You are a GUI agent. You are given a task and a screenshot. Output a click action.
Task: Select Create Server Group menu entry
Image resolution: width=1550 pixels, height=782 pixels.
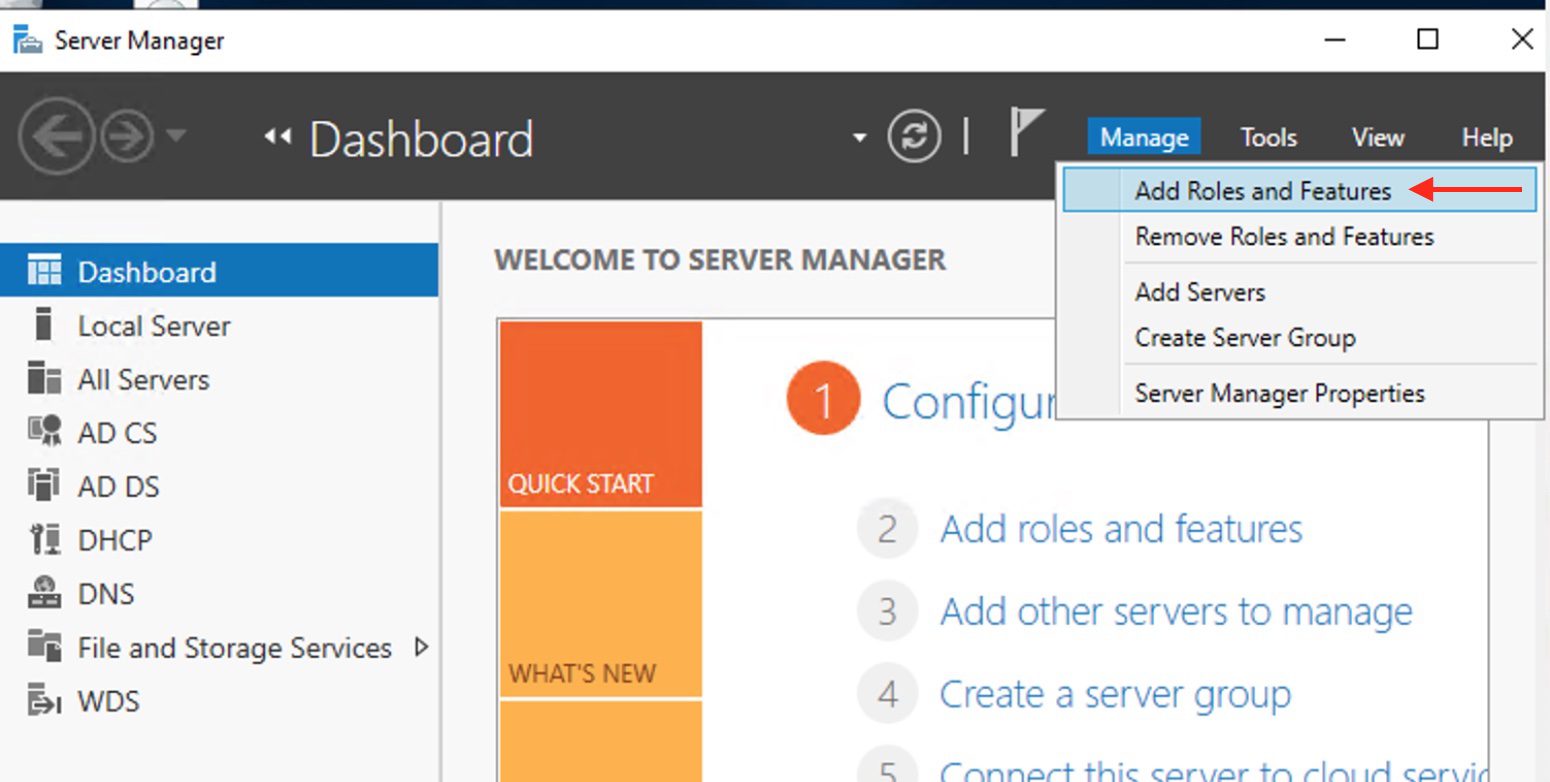pos(1299,337)
